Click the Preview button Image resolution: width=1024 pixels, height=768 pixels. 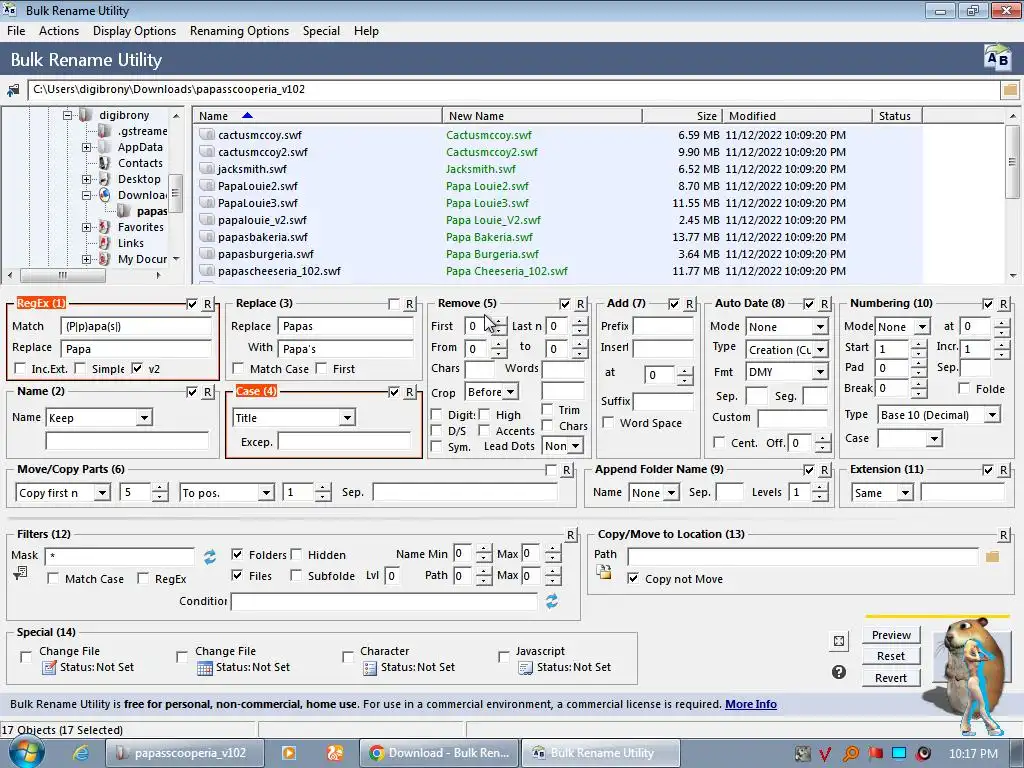point(891,635)
